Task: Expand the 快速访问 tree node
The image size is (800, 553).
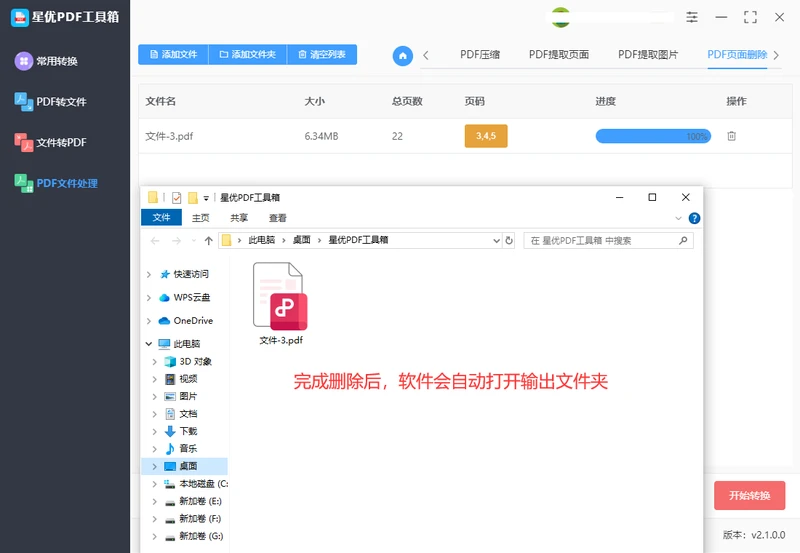Action: point(148,274)
